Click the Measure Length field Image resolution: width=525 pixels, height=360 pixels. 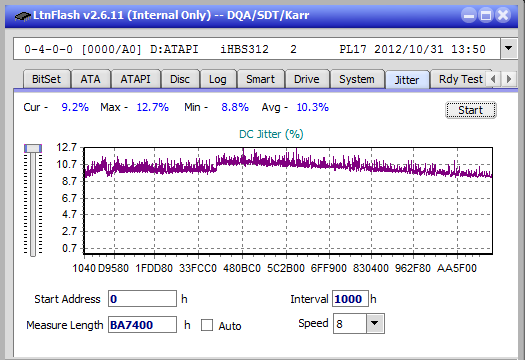(x=142, y=325)
